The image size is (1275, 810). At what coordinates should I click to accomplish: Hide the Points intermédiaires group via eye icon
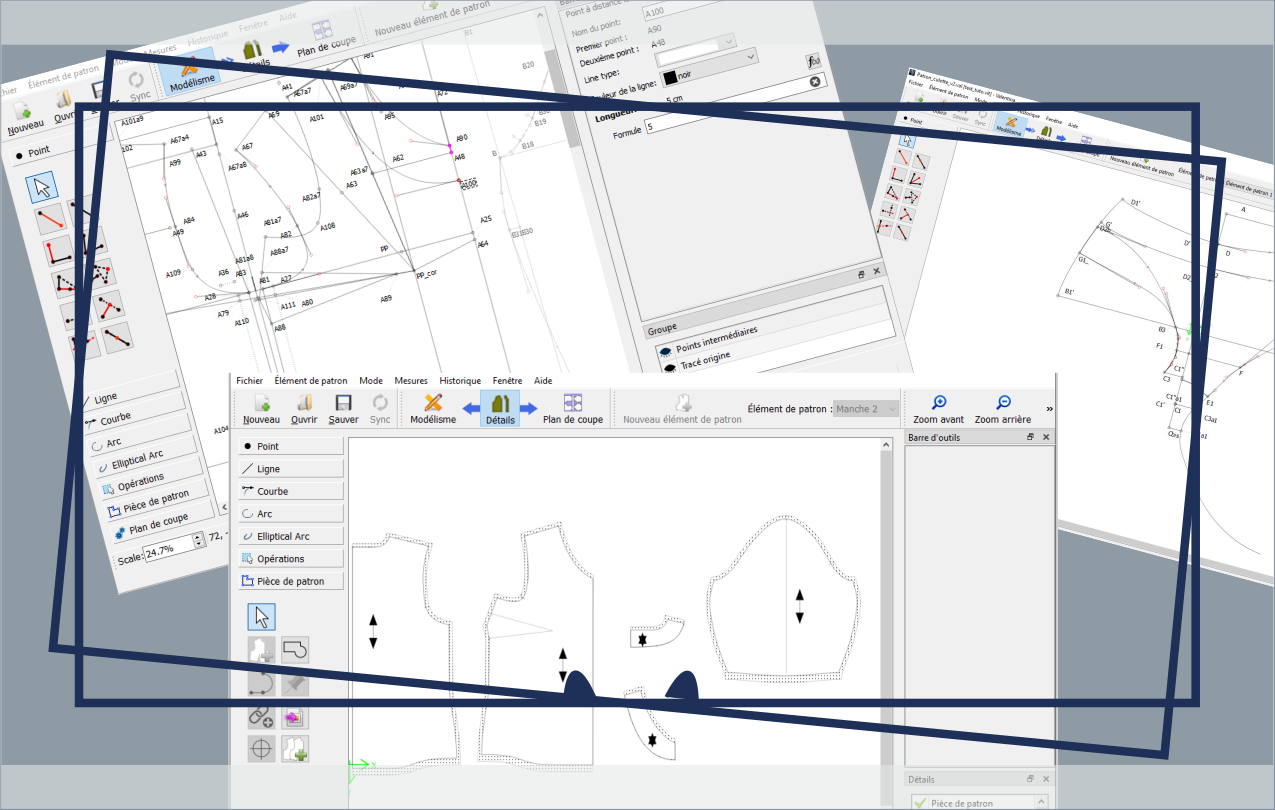664,351
